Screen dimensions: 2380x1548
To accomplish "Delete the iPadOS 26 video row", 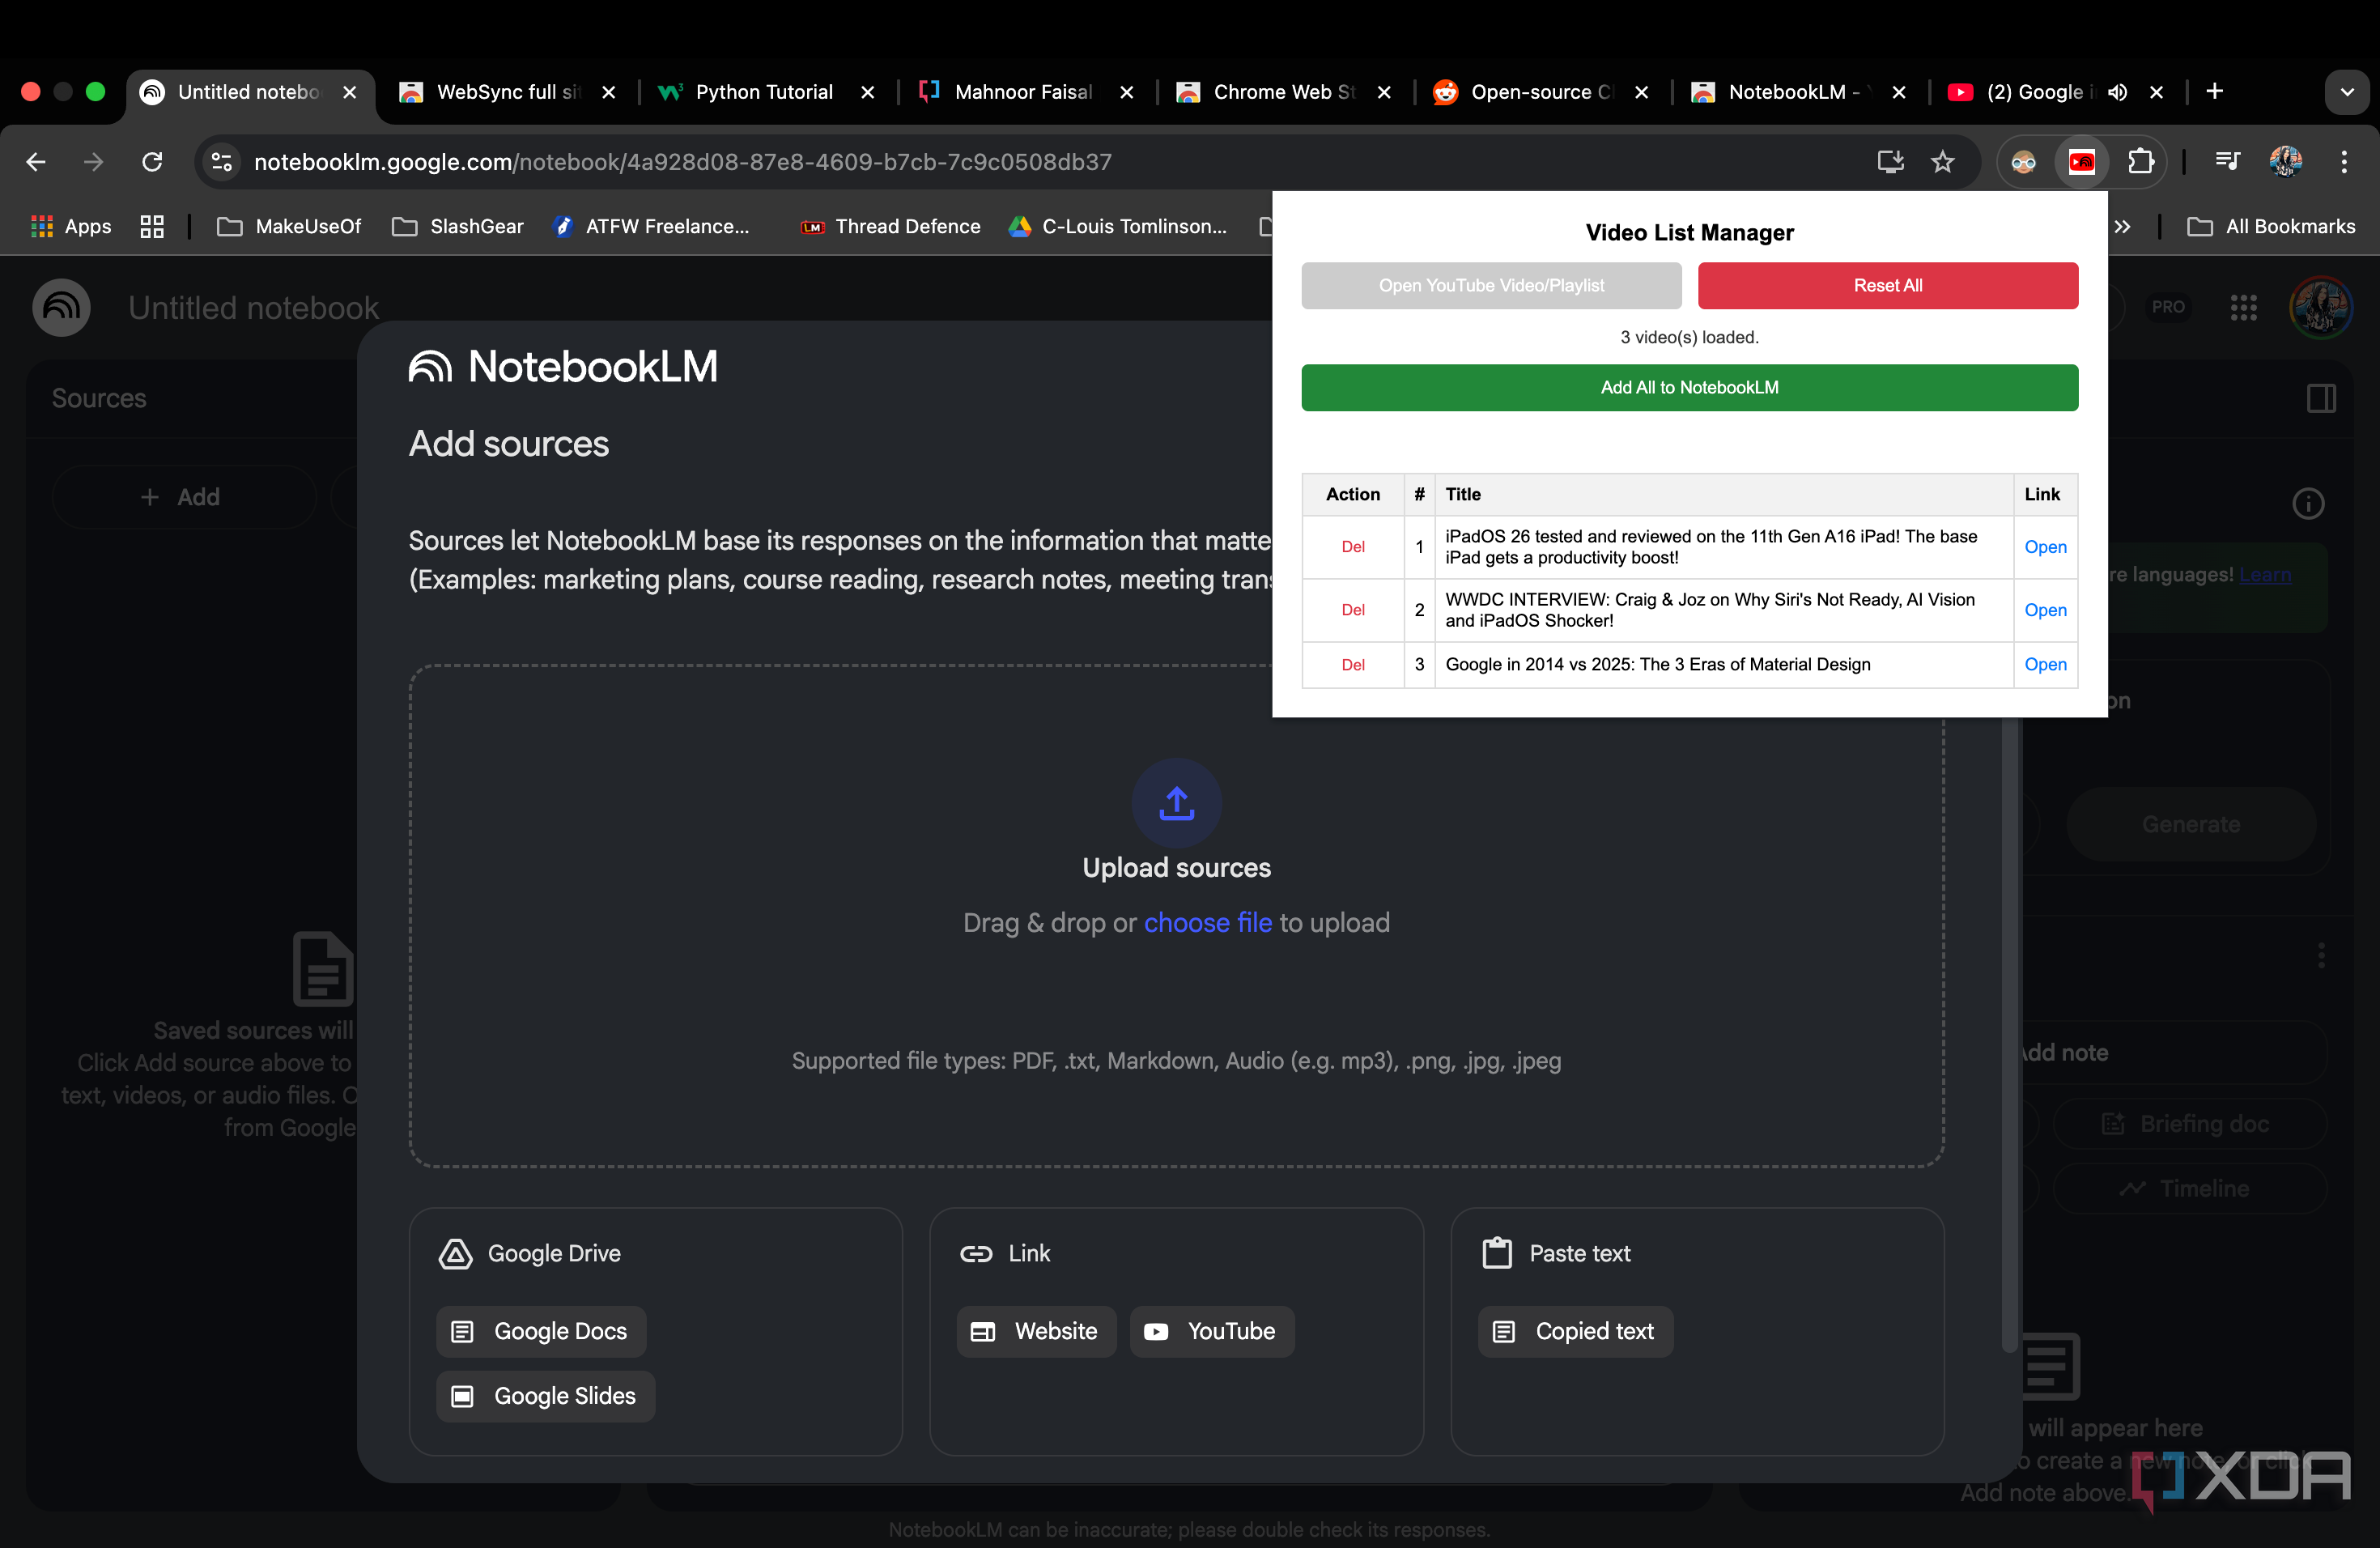I will tap(1352, 547).
